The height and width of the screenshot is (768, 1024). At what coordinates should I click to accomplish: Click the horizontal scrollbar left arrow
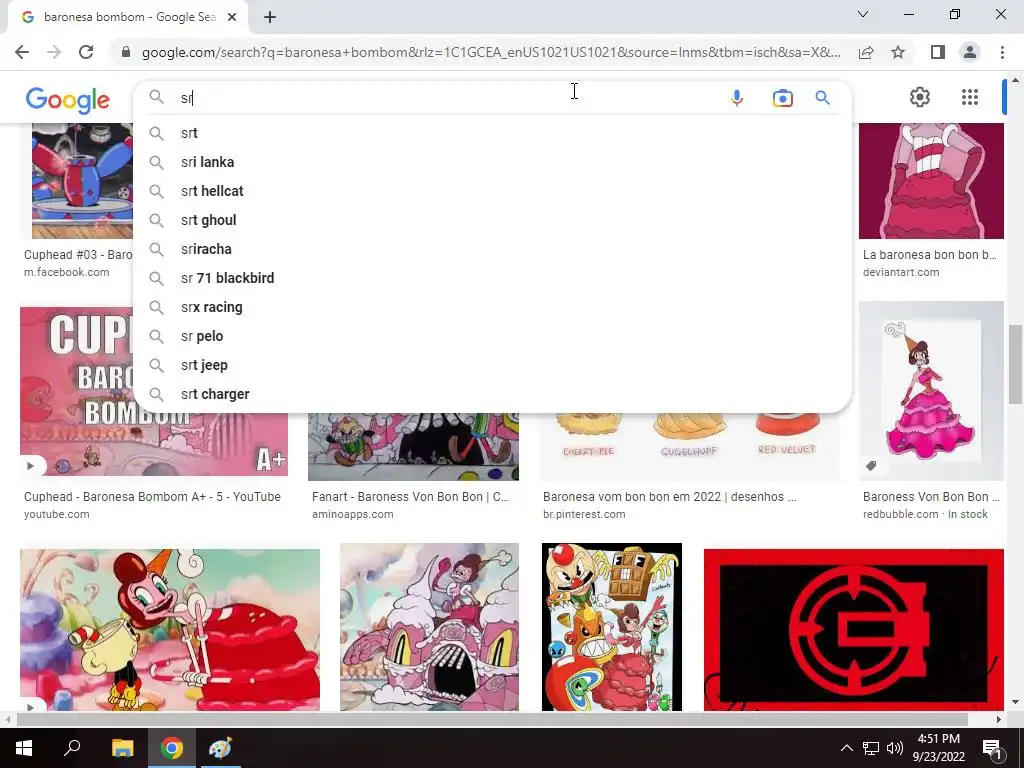point(7,720)
